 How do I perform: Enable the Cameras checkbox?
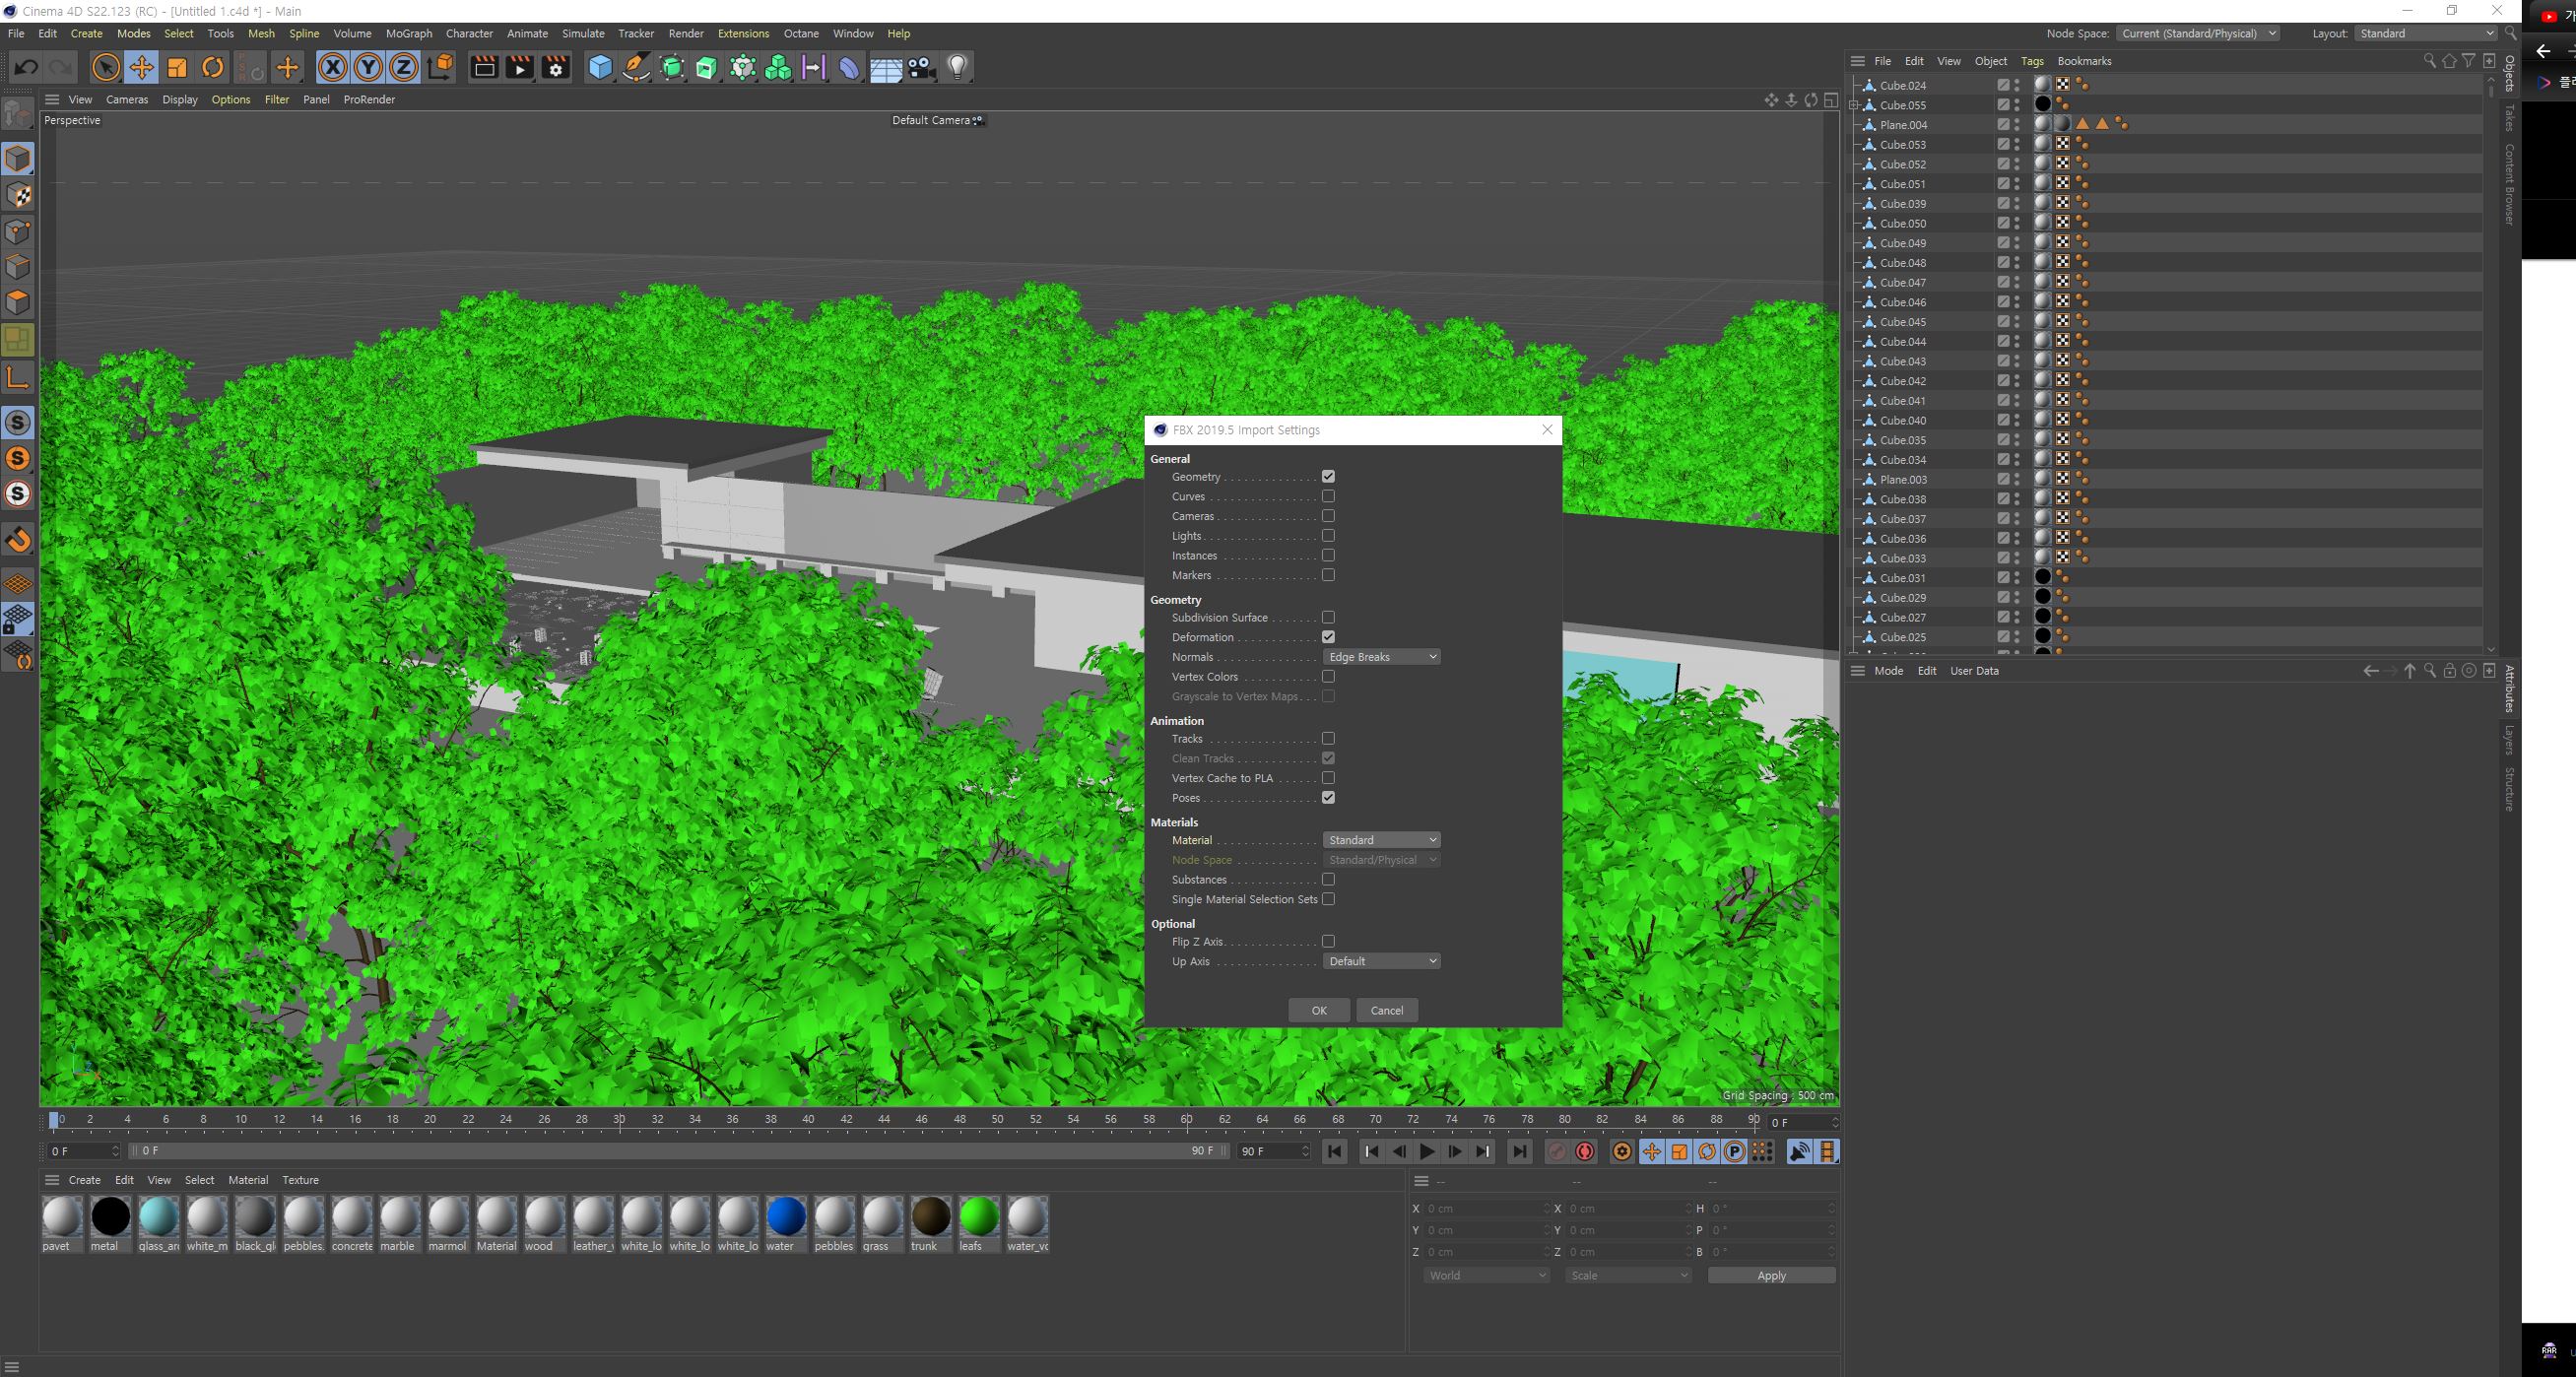click(x=1328, y=516)
